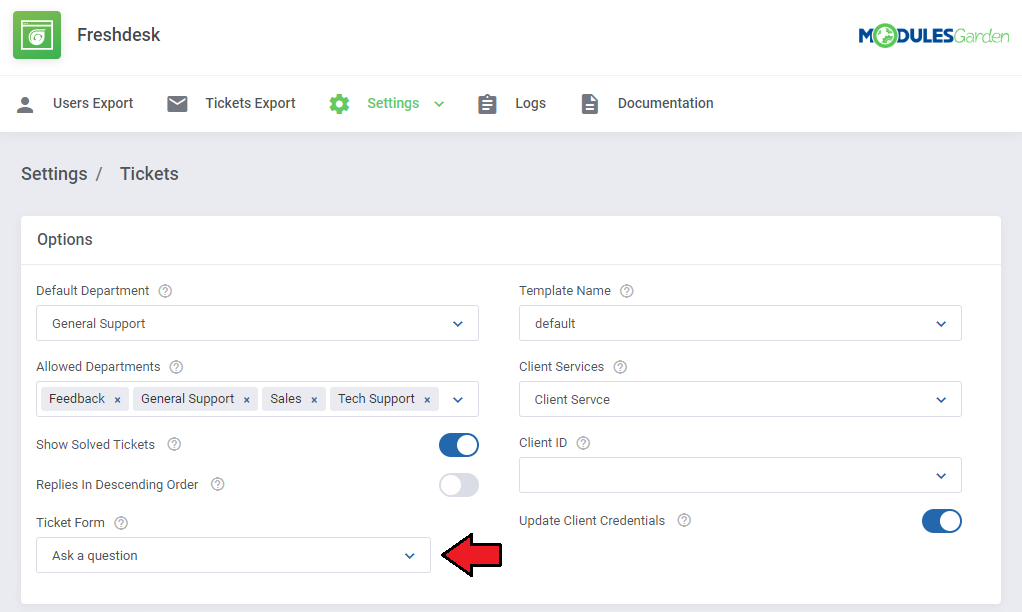Click the Tech Support tag text

tap(376, 399)
